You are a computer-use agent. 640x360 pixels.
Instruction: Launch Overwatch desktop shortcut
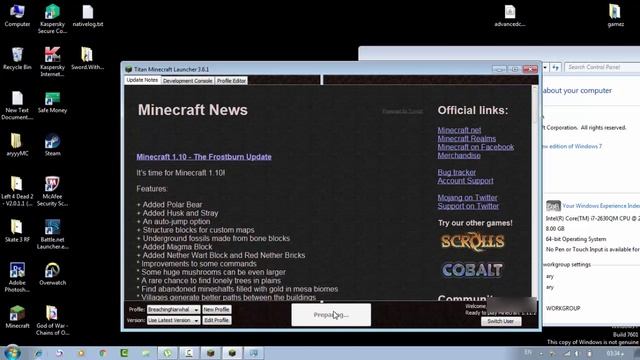tap(52, 274)
